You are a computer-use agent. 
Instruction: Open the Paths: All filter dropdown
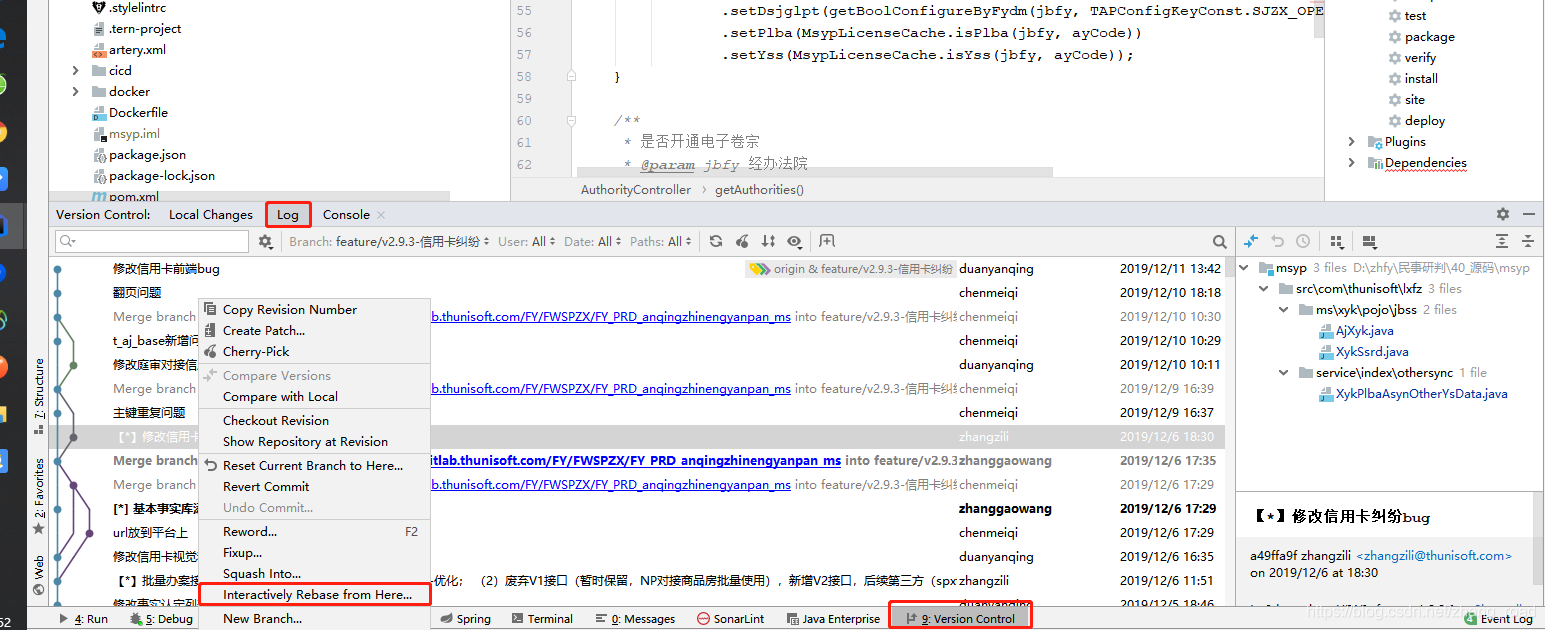660,241
